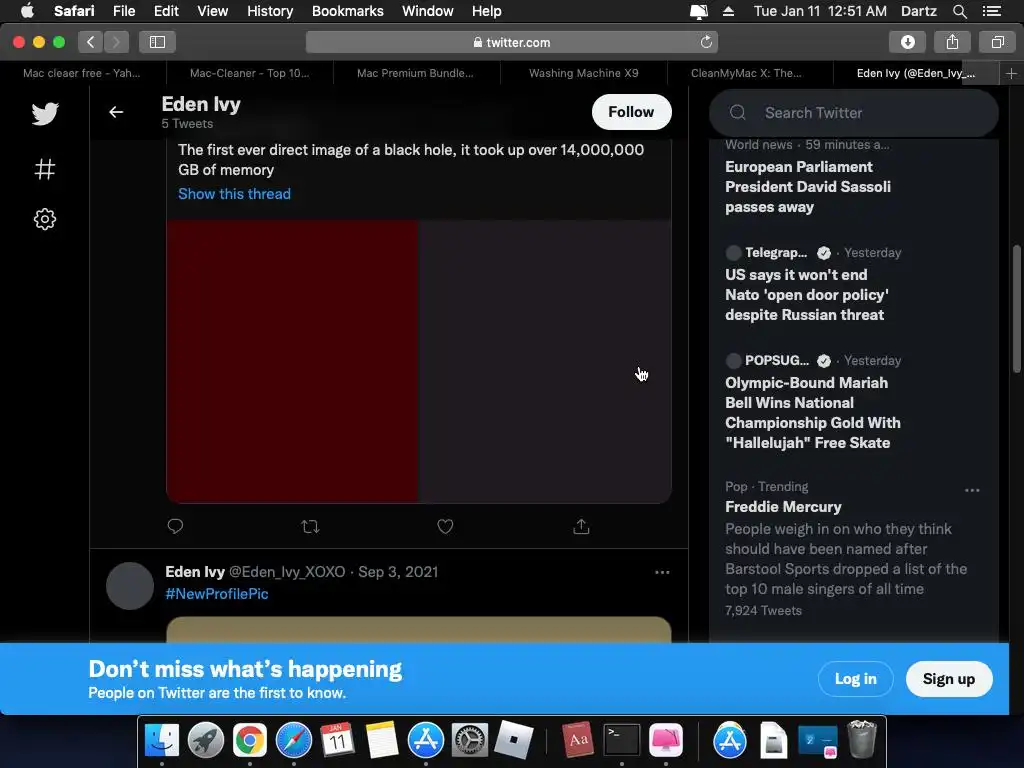
Task: Open Google Chrome from the Dock
Action: click(x=250, y=740)
